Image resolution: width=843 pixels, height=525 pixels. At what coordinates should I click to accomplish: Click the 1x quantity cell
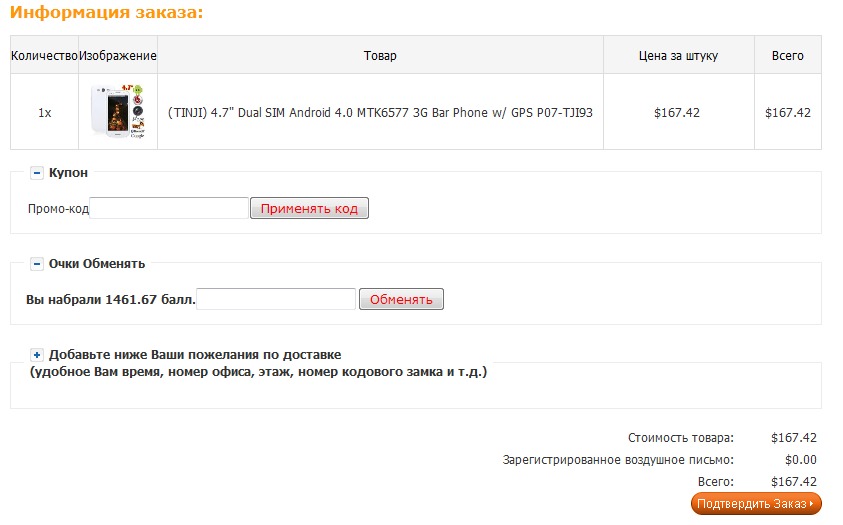click(x=44, y=113)
